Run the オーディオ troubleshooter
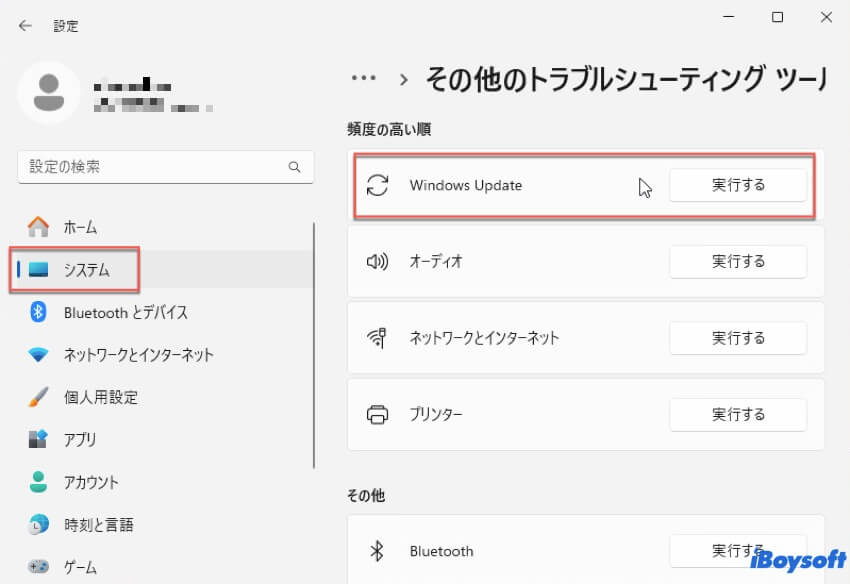 (738, 262)
